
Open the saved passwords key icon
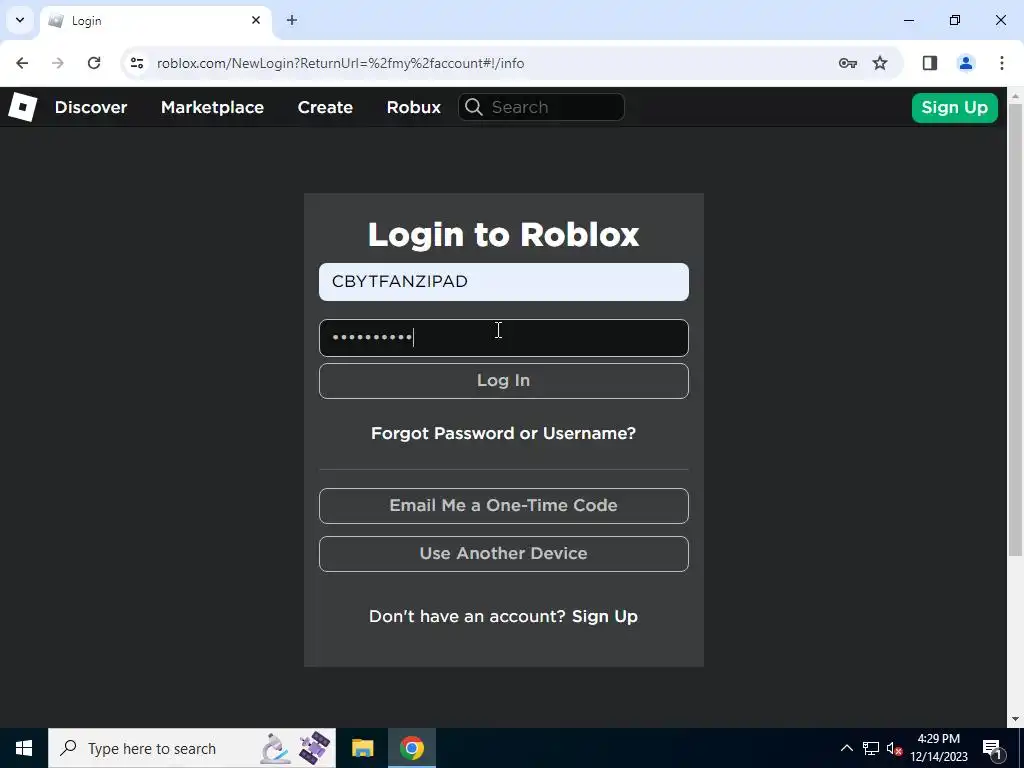pos(848,63)
